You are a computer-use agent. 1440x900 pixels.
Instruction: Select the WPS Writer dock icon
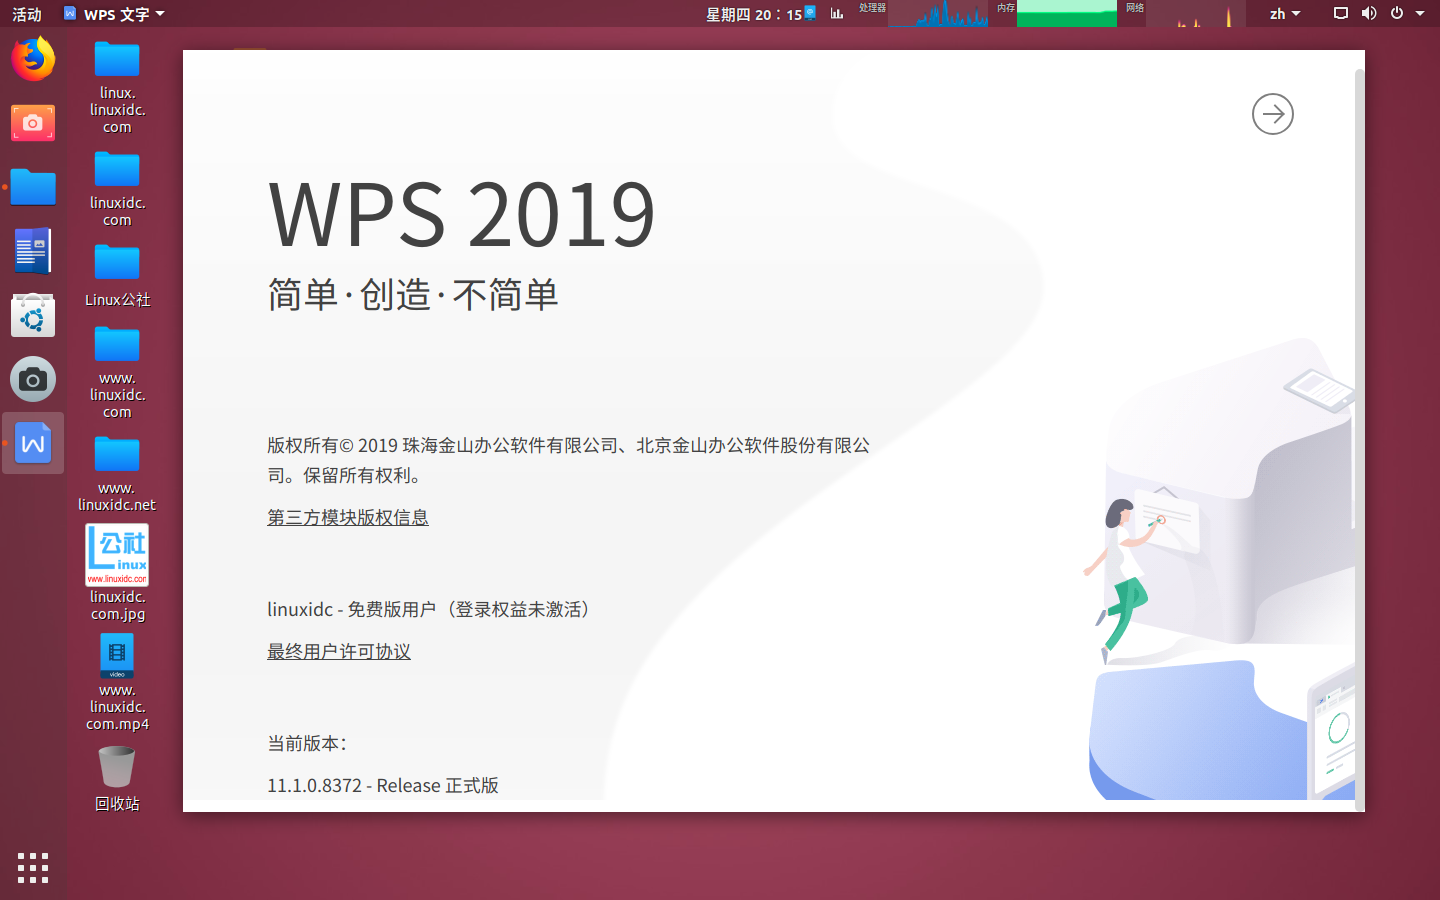33,443
